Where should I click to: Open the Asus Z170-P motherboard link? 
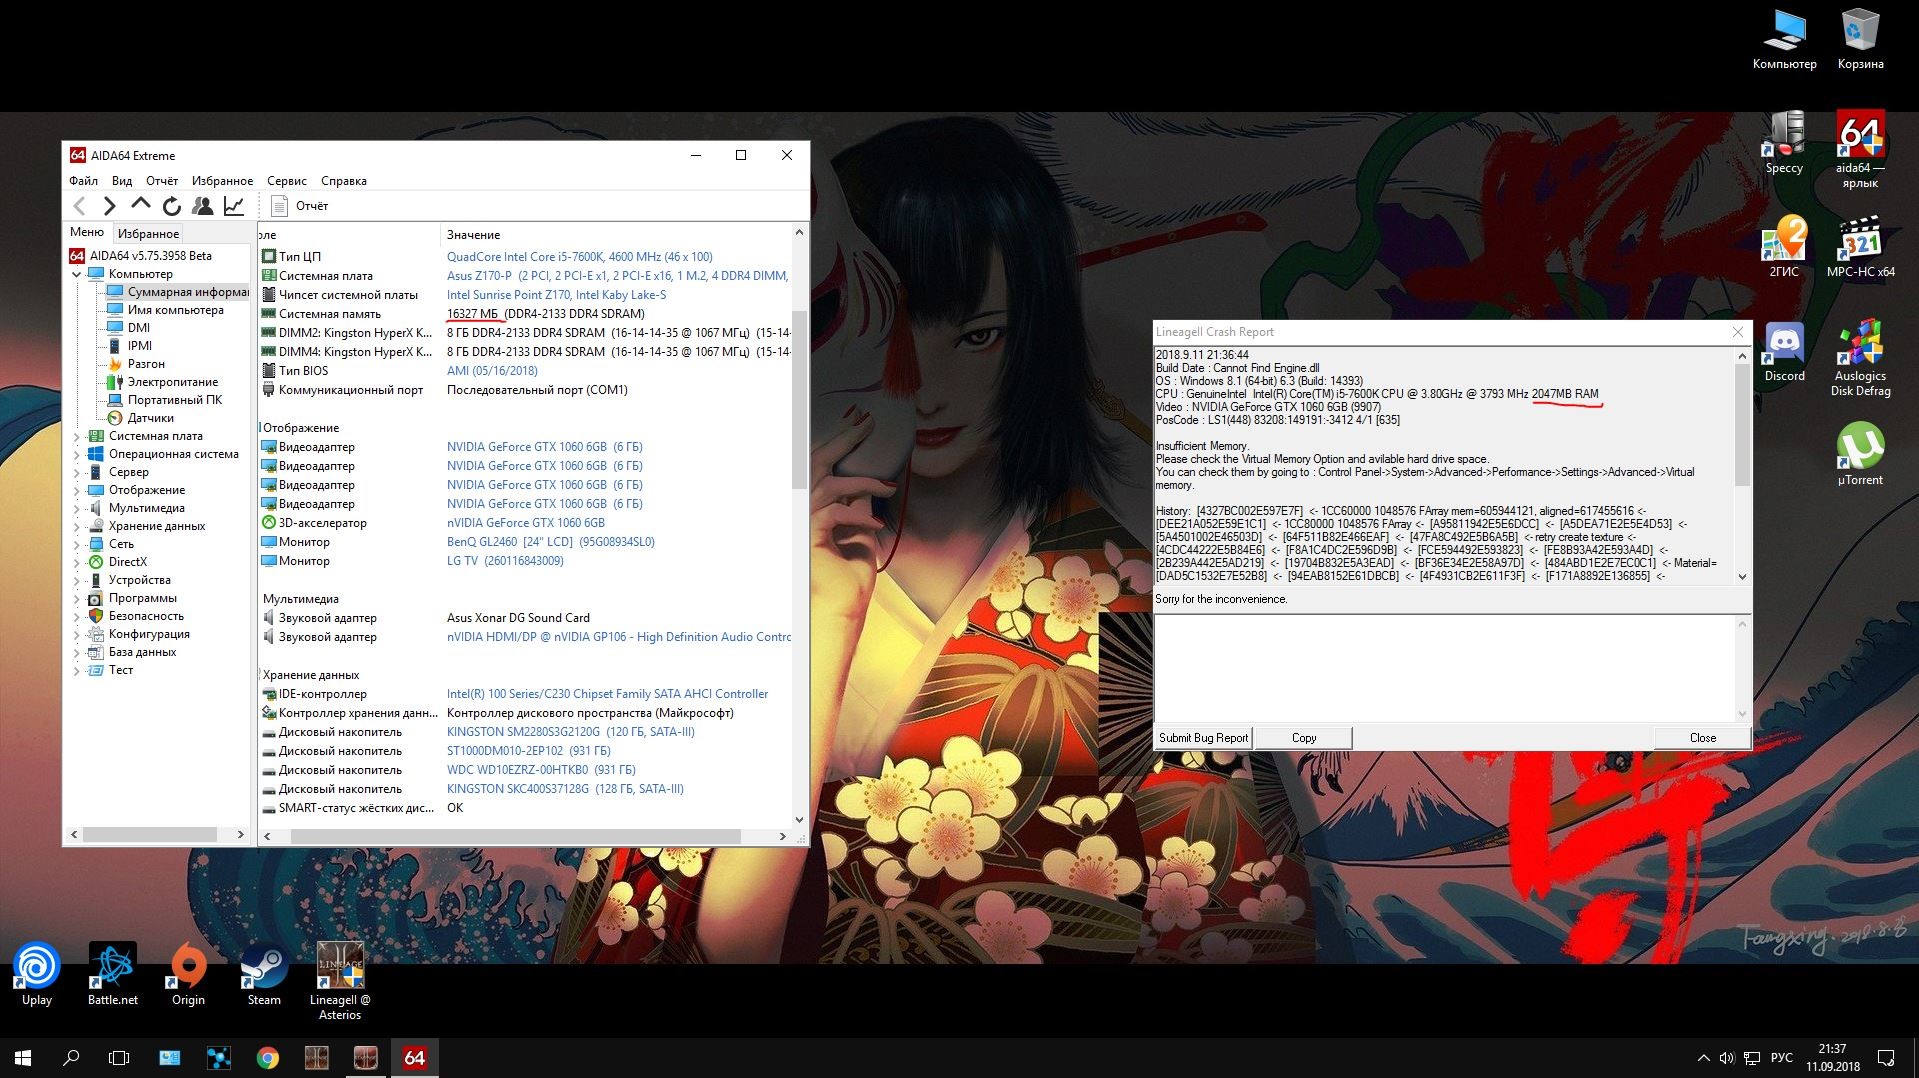coord(617,276)
